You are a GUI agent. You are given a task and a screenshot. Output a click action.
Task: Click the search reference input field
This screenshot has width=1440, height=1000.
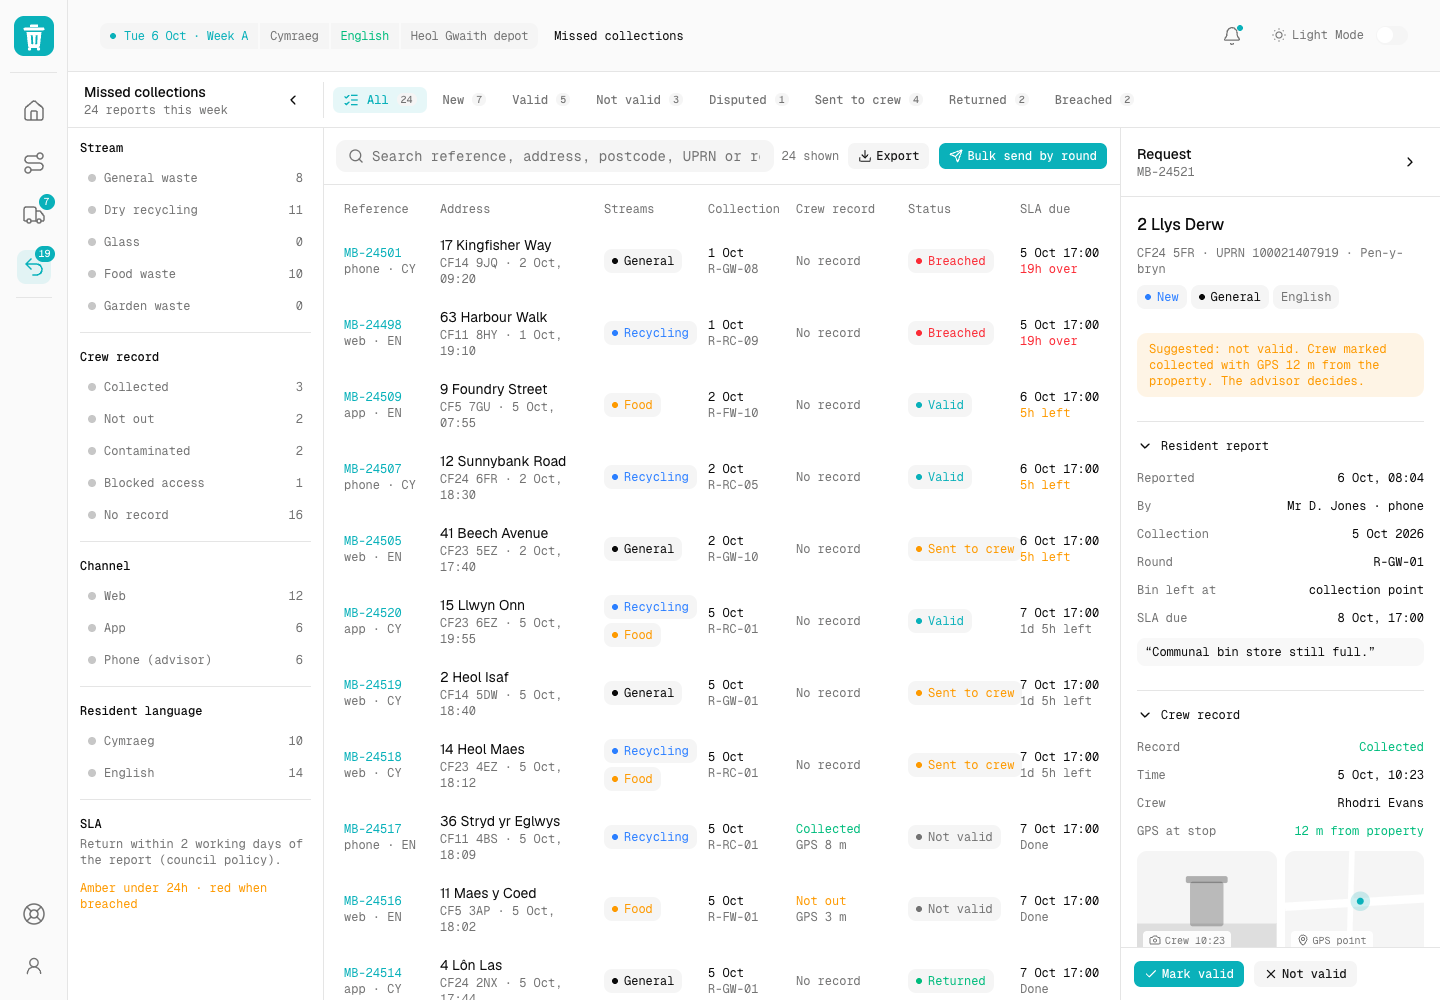(555, 156)
